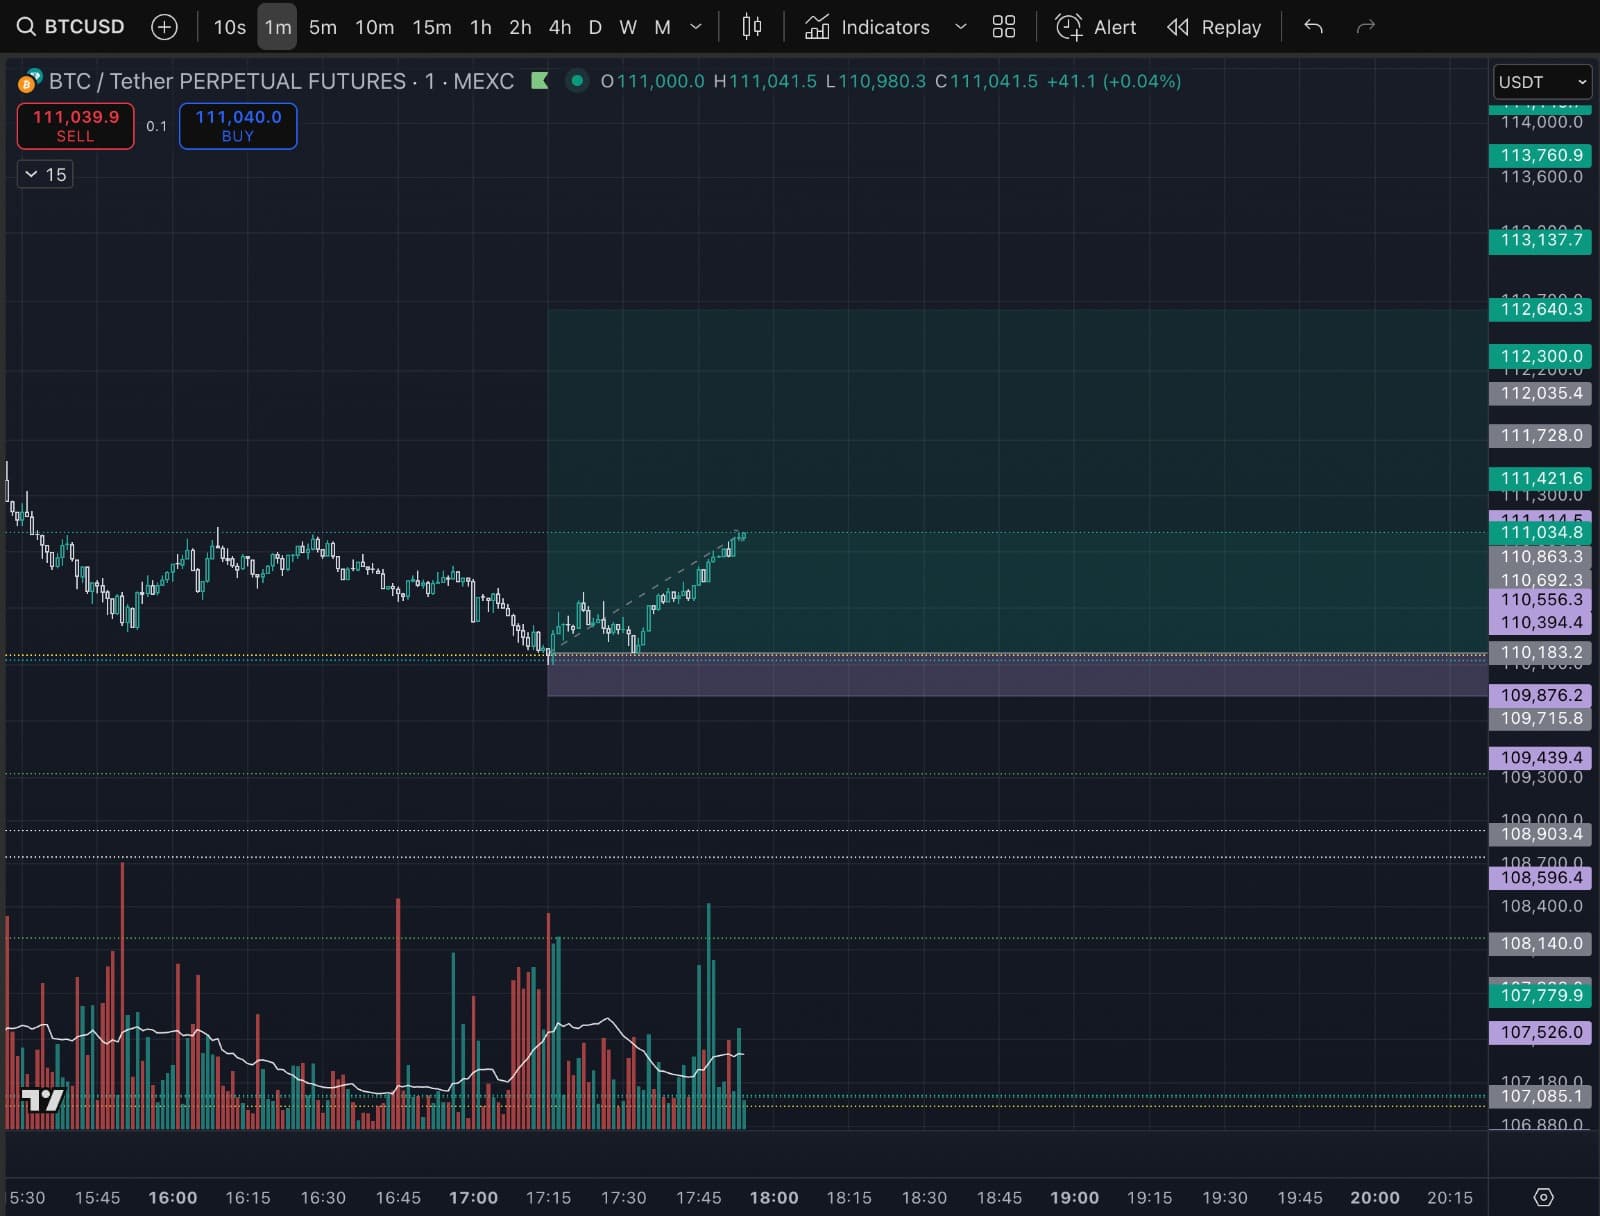
Task: Click the TradingView logo on chart
Action: pos(42,1100)
